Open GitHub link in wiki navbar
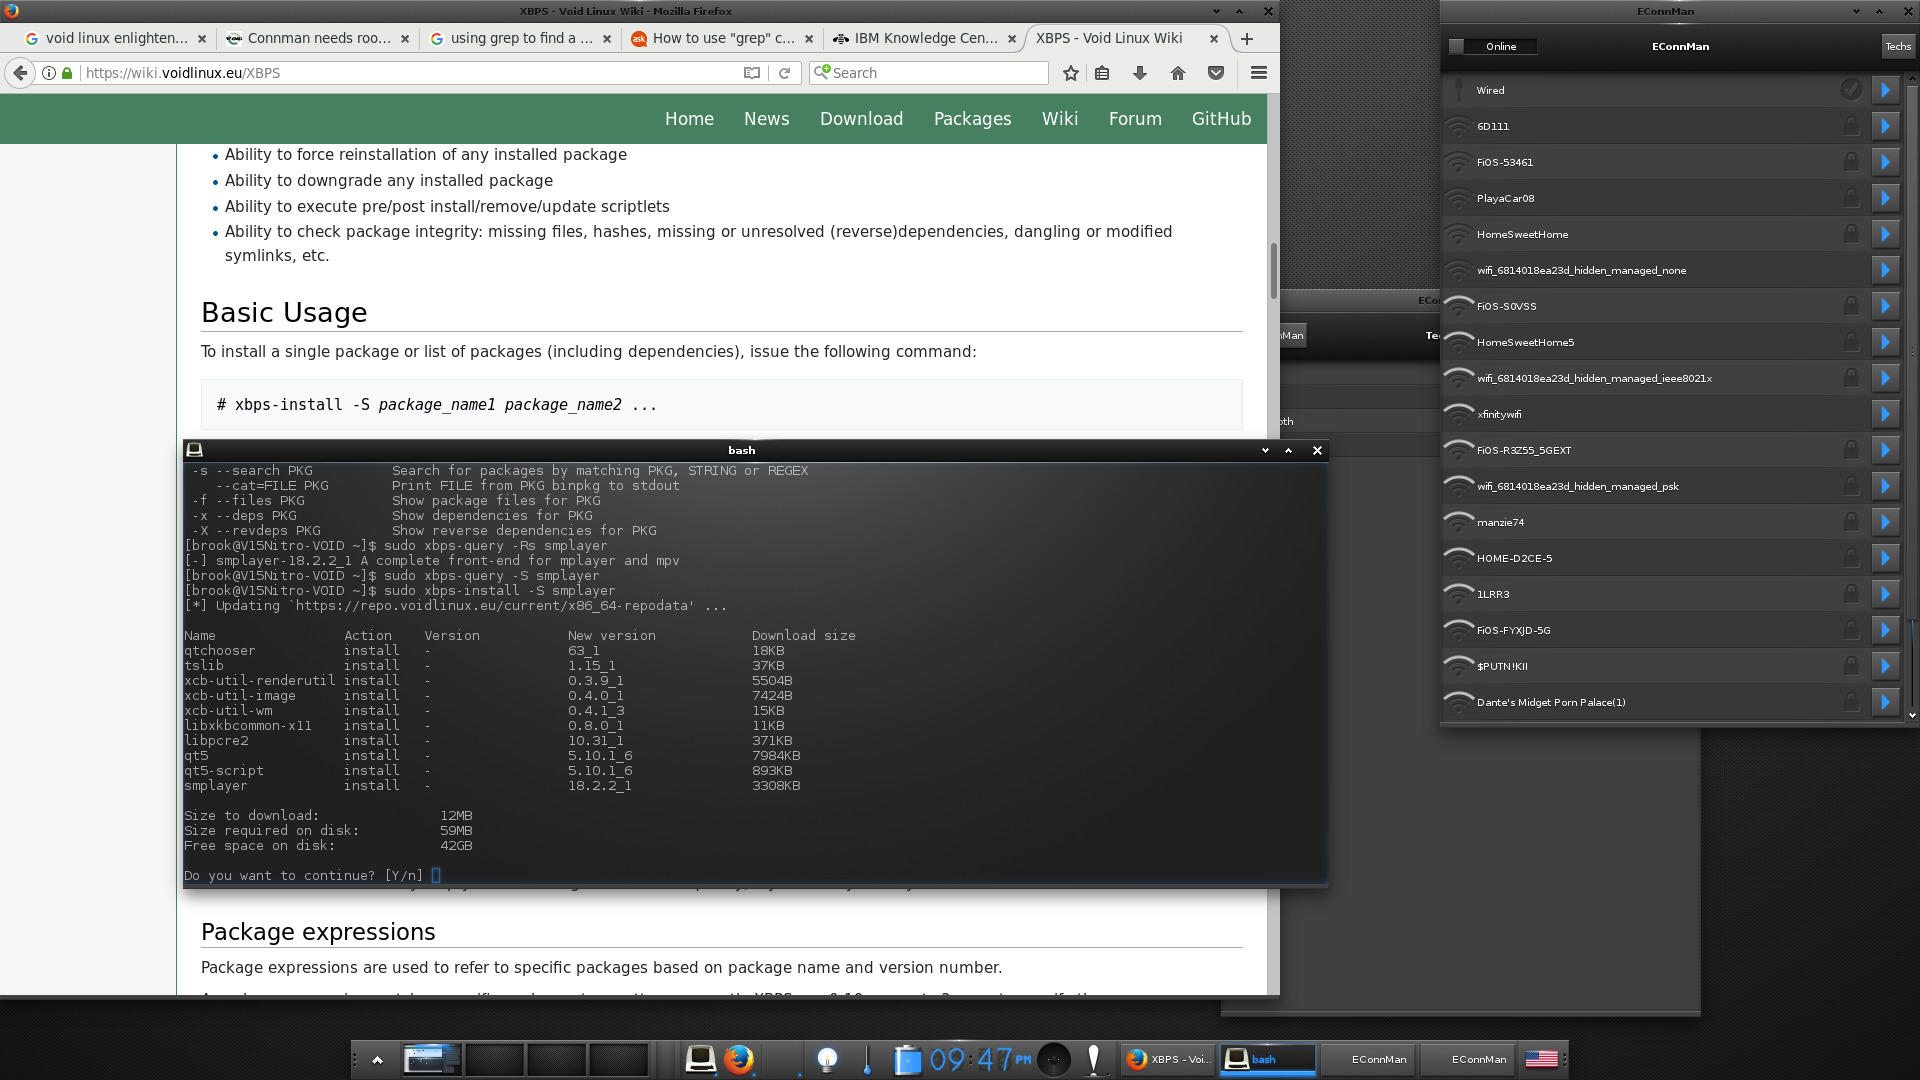1920x1080 pixels. tap(1221, 119)
